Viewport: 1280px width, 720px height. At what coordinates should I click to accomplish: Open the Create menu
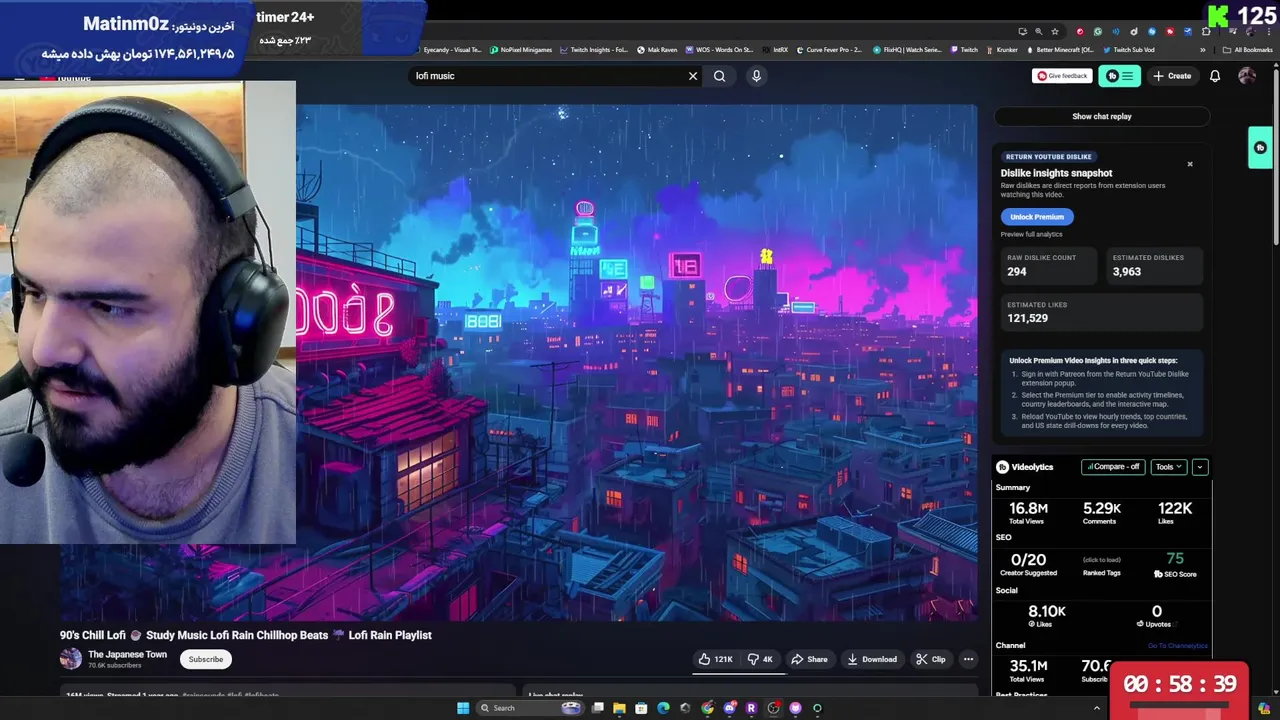coord(1172,76)
